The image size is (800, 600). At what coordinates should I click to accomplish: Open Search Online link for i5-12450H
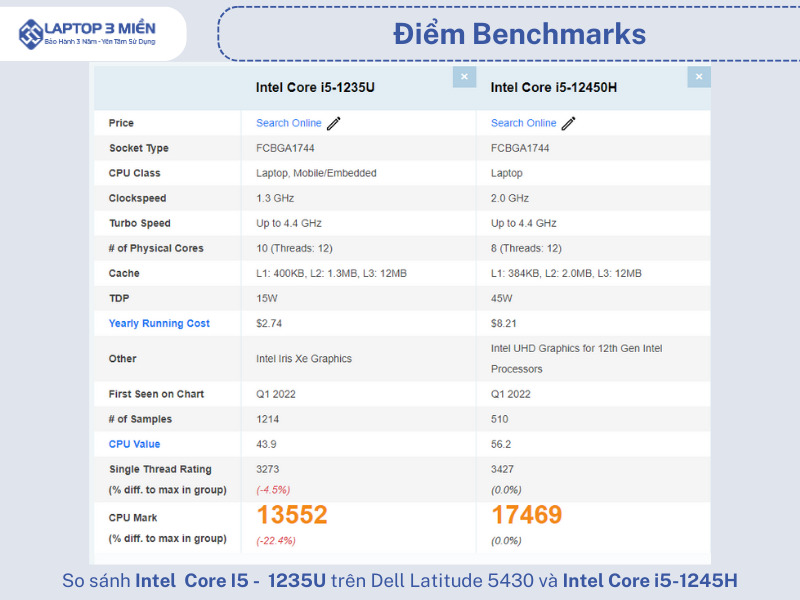(x=523, y=123)
